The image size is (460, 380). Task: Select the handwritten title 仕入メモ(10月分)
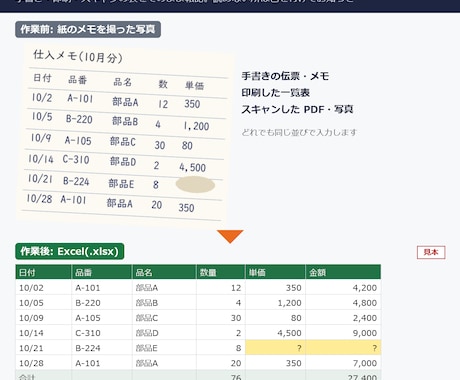[78, 56]
